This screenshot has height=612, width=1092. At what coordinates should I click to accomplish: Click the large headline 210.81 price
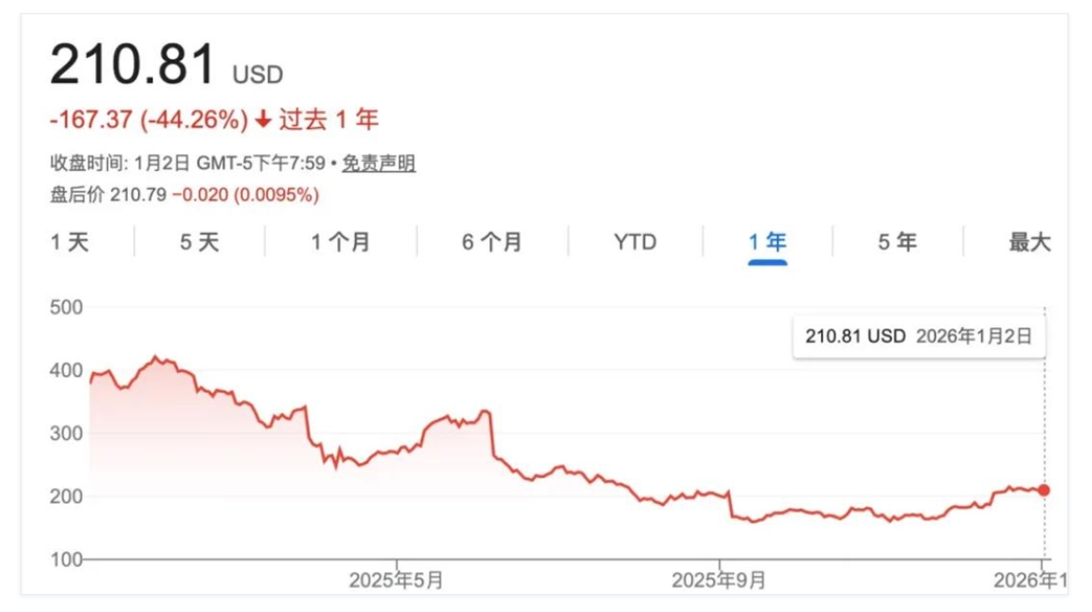click(132, 65)
